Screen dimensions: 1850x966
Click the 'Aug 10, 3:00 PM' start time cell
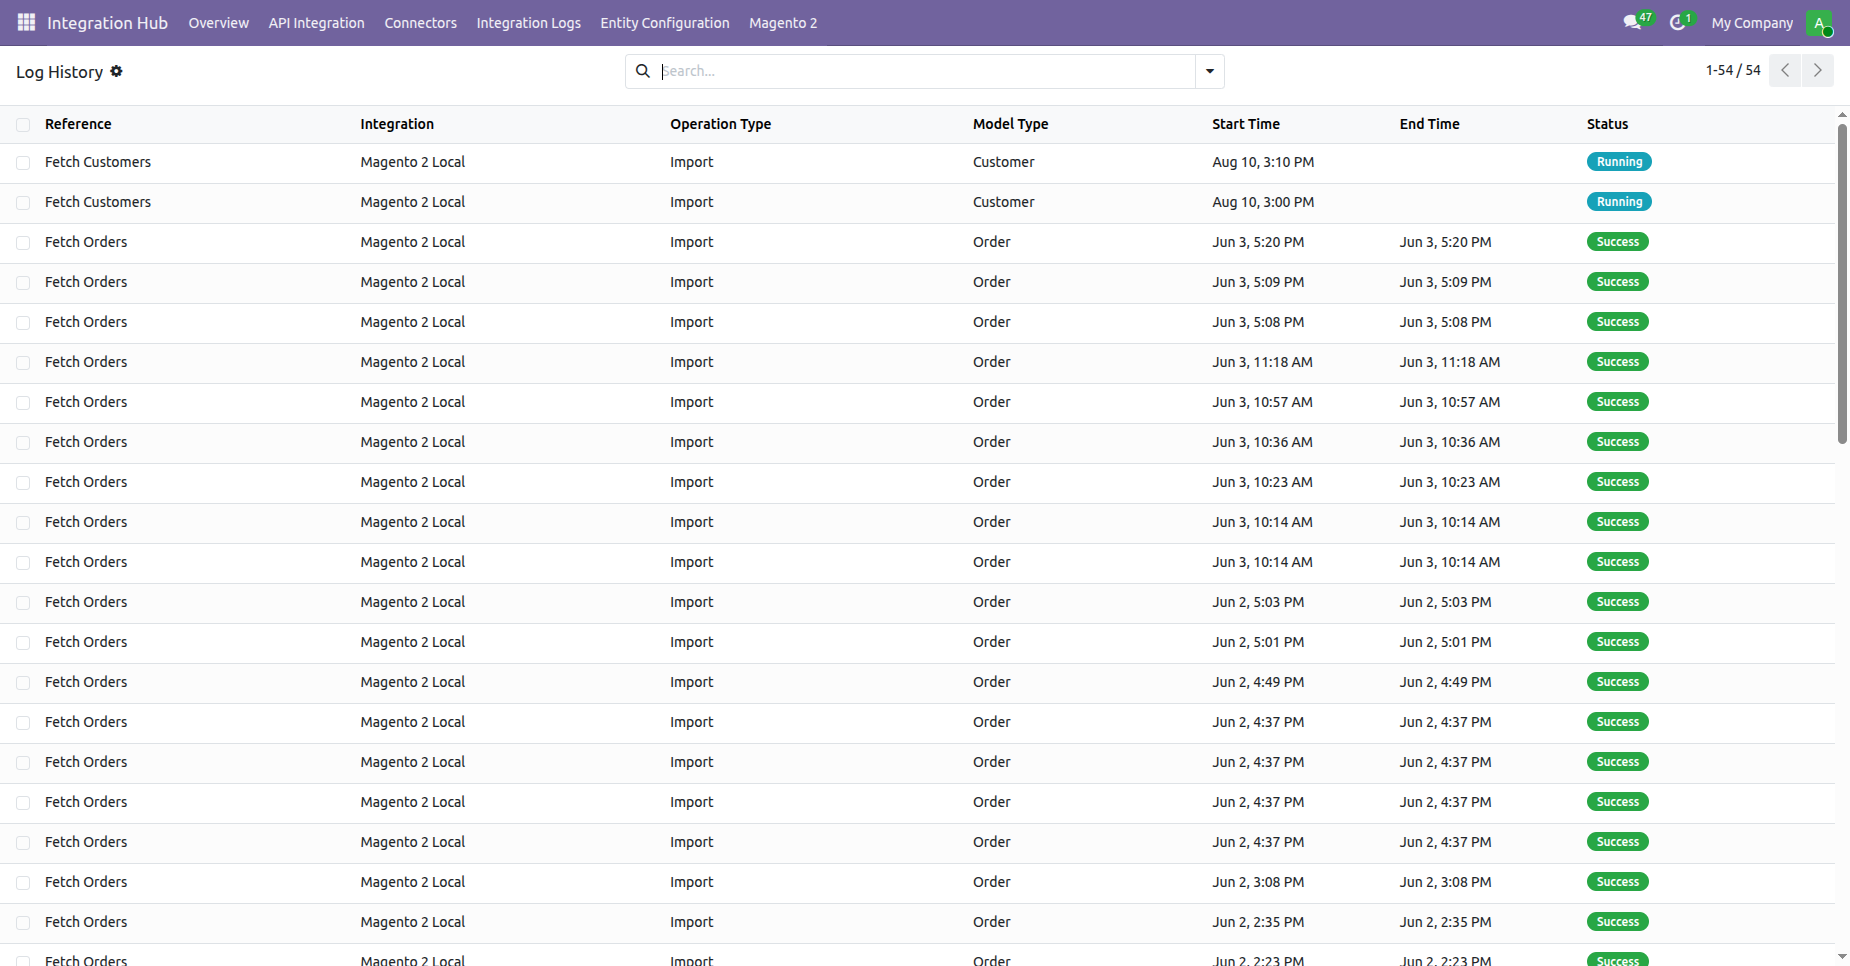tap(1263, 202)
